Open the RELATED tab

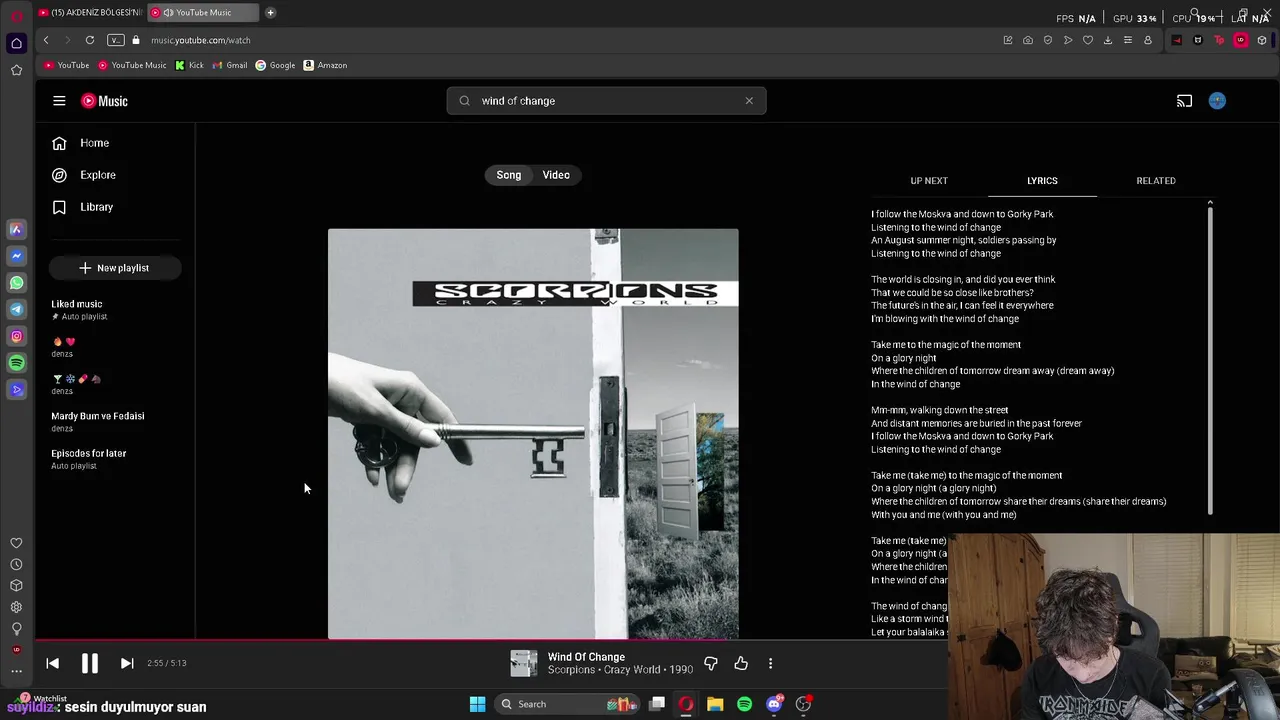pos(1156,181)
